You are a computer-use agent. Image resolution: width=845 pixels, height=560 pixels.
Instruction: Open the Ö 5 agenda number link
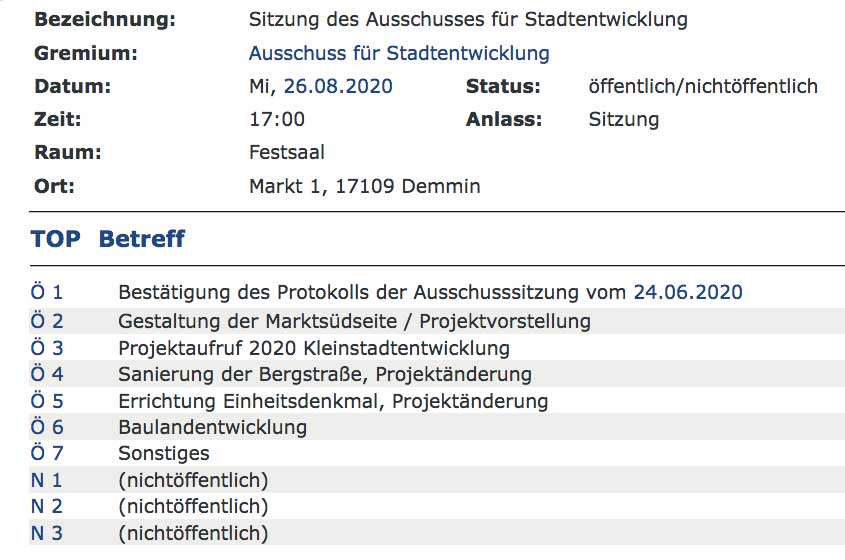[x=47, y=401]
